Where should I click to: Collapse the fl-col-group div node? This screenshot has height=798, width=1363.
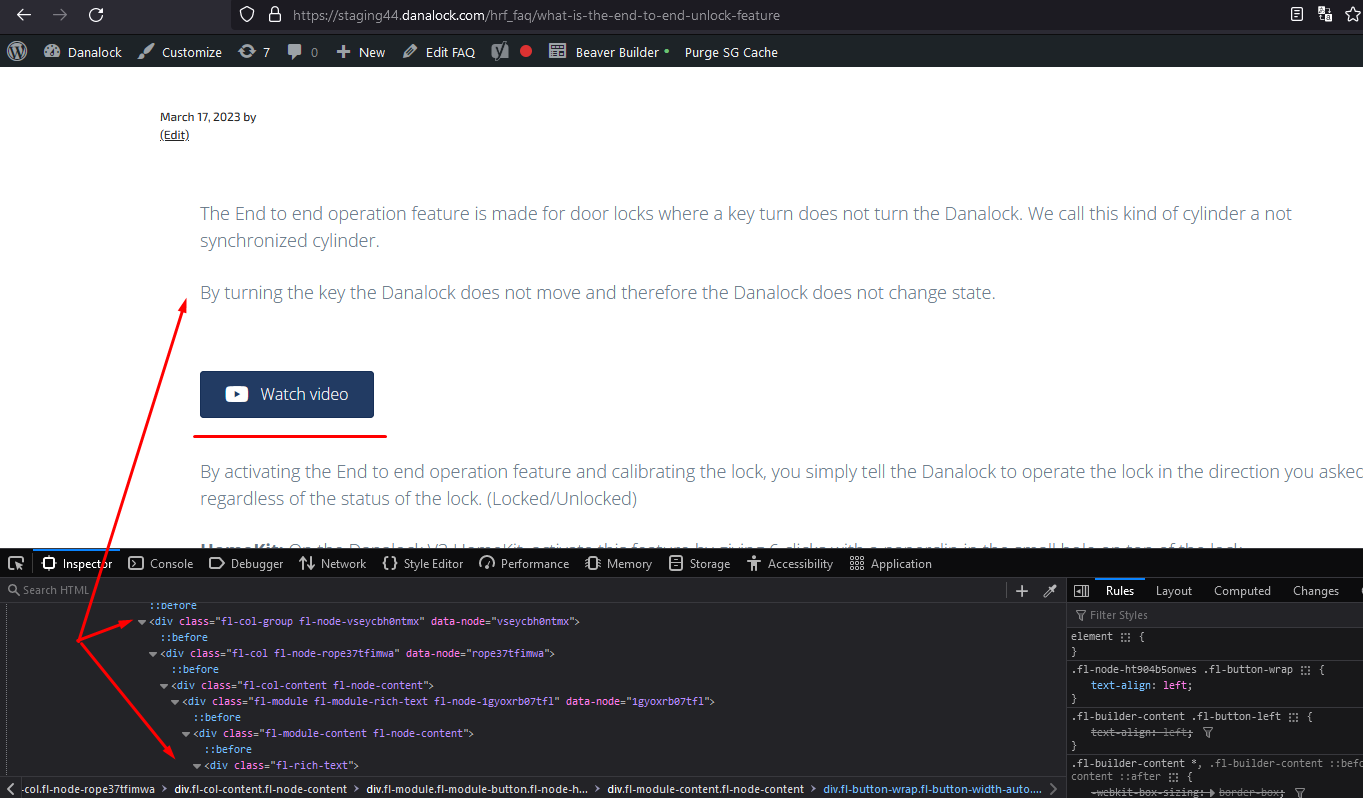(142, 622)
